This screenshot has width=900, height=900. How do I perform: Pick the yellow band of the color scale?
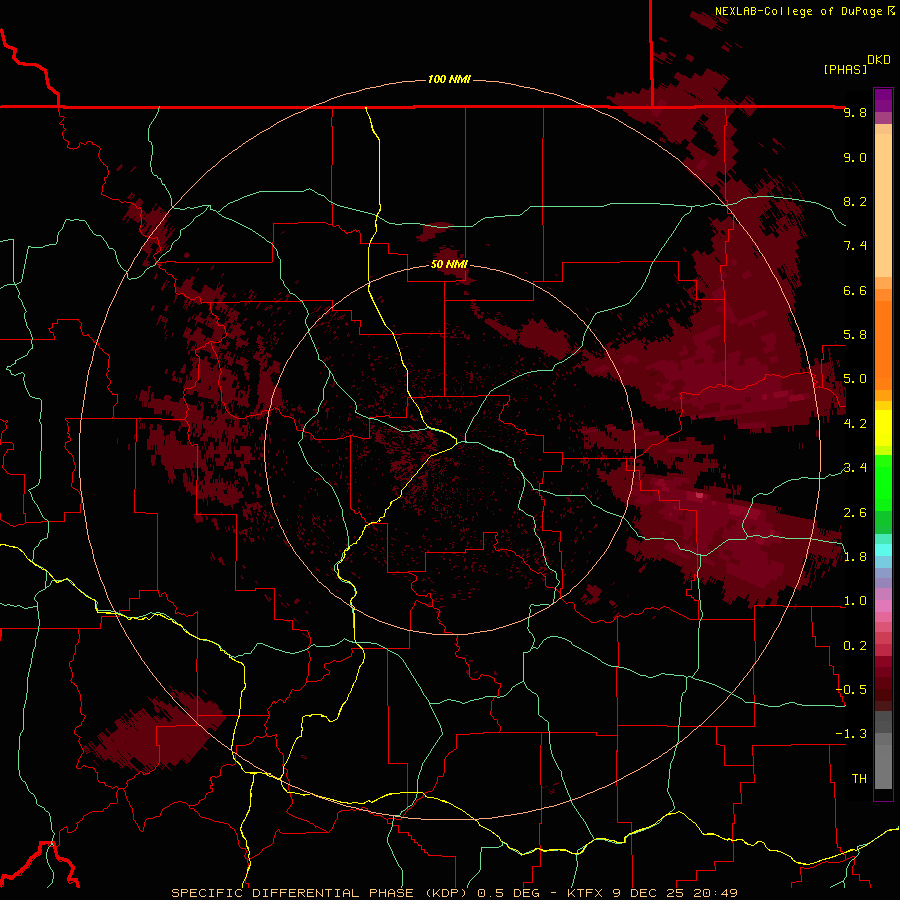883,428
